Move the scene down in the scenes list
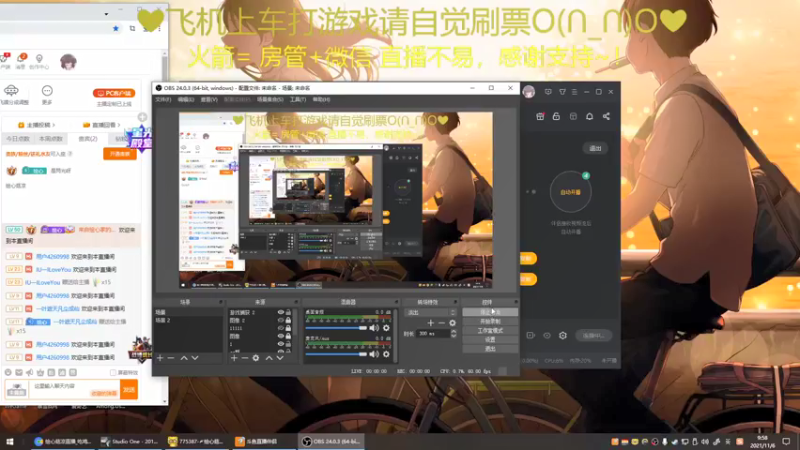 pos(195,358)
